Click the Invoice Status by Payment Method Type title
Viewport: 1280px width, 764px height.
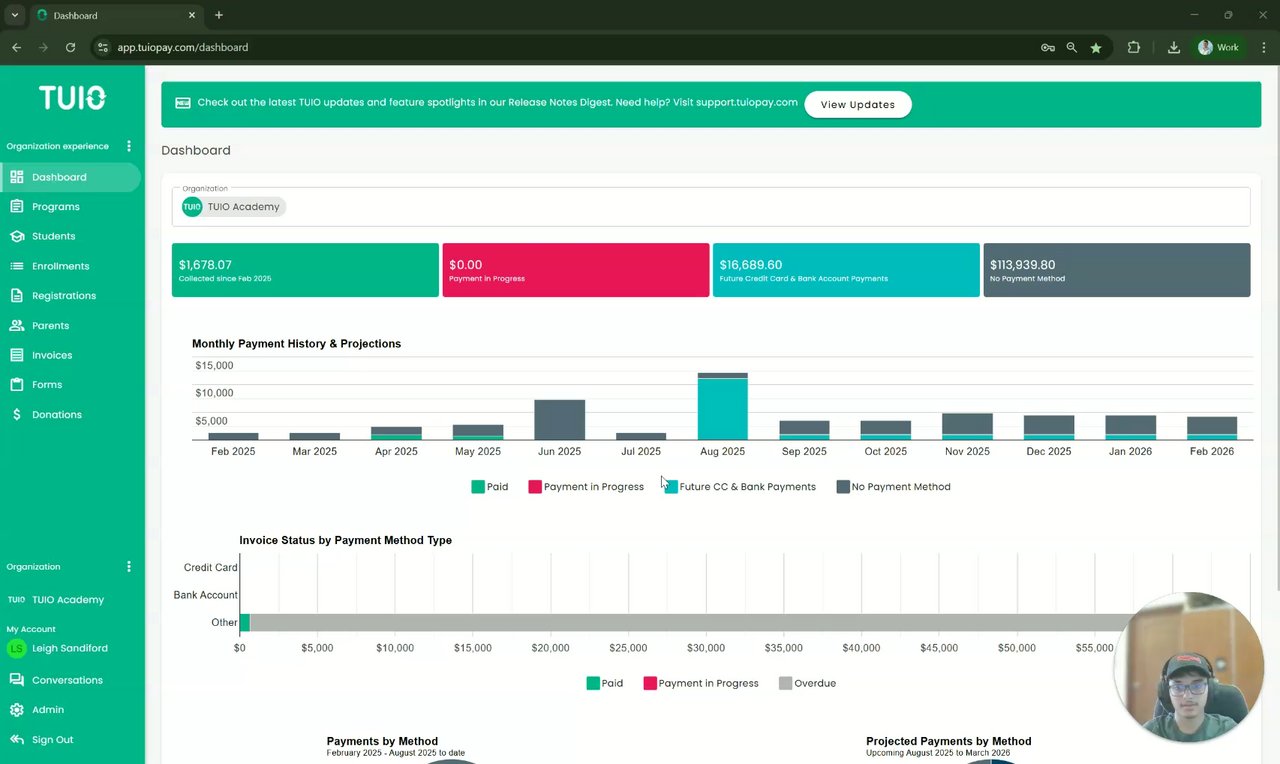pyautogui.click(x=345, y=540)
